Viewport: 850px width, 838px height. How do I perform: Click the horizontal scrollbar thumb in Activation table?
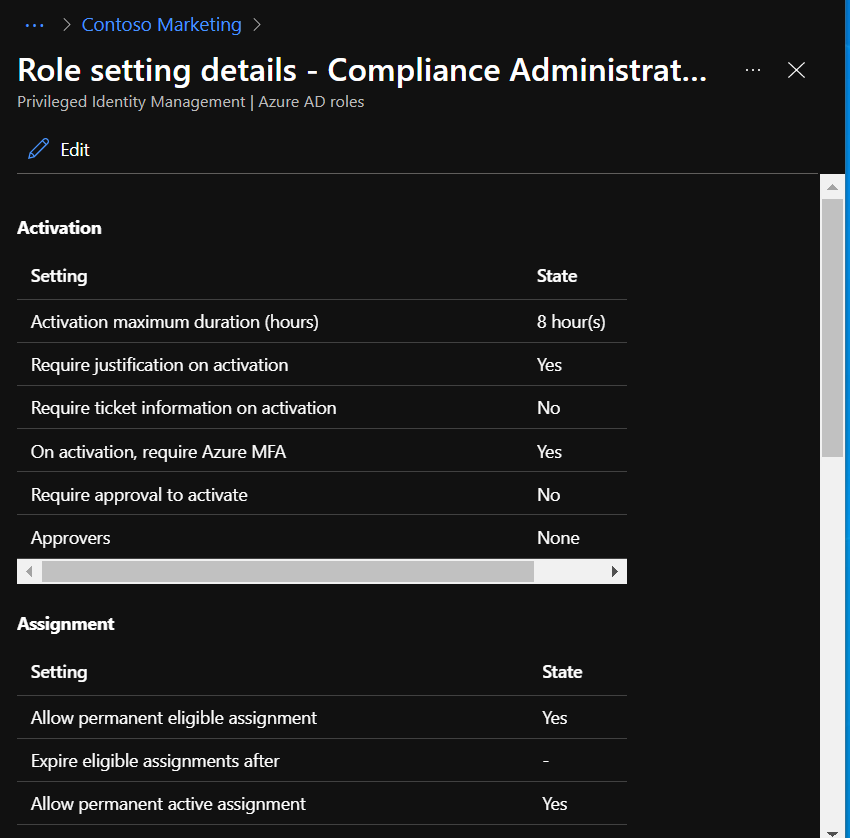point(288,571)
